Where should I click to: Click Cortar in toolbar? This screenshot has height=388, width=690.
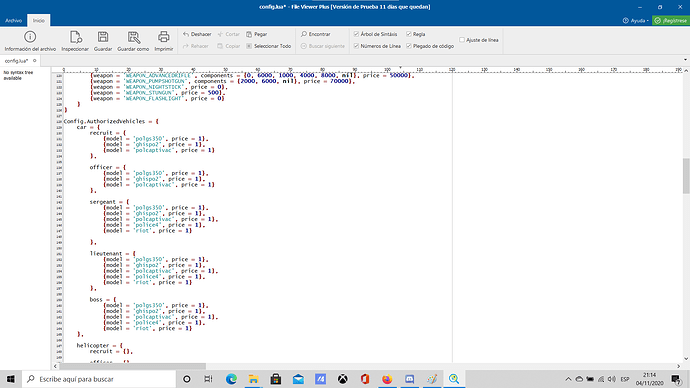[x=228, y=34]
